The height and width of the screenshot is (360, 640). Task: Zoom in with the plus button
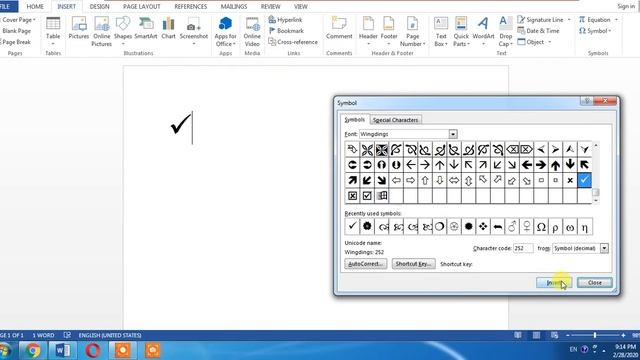point(623,335)
